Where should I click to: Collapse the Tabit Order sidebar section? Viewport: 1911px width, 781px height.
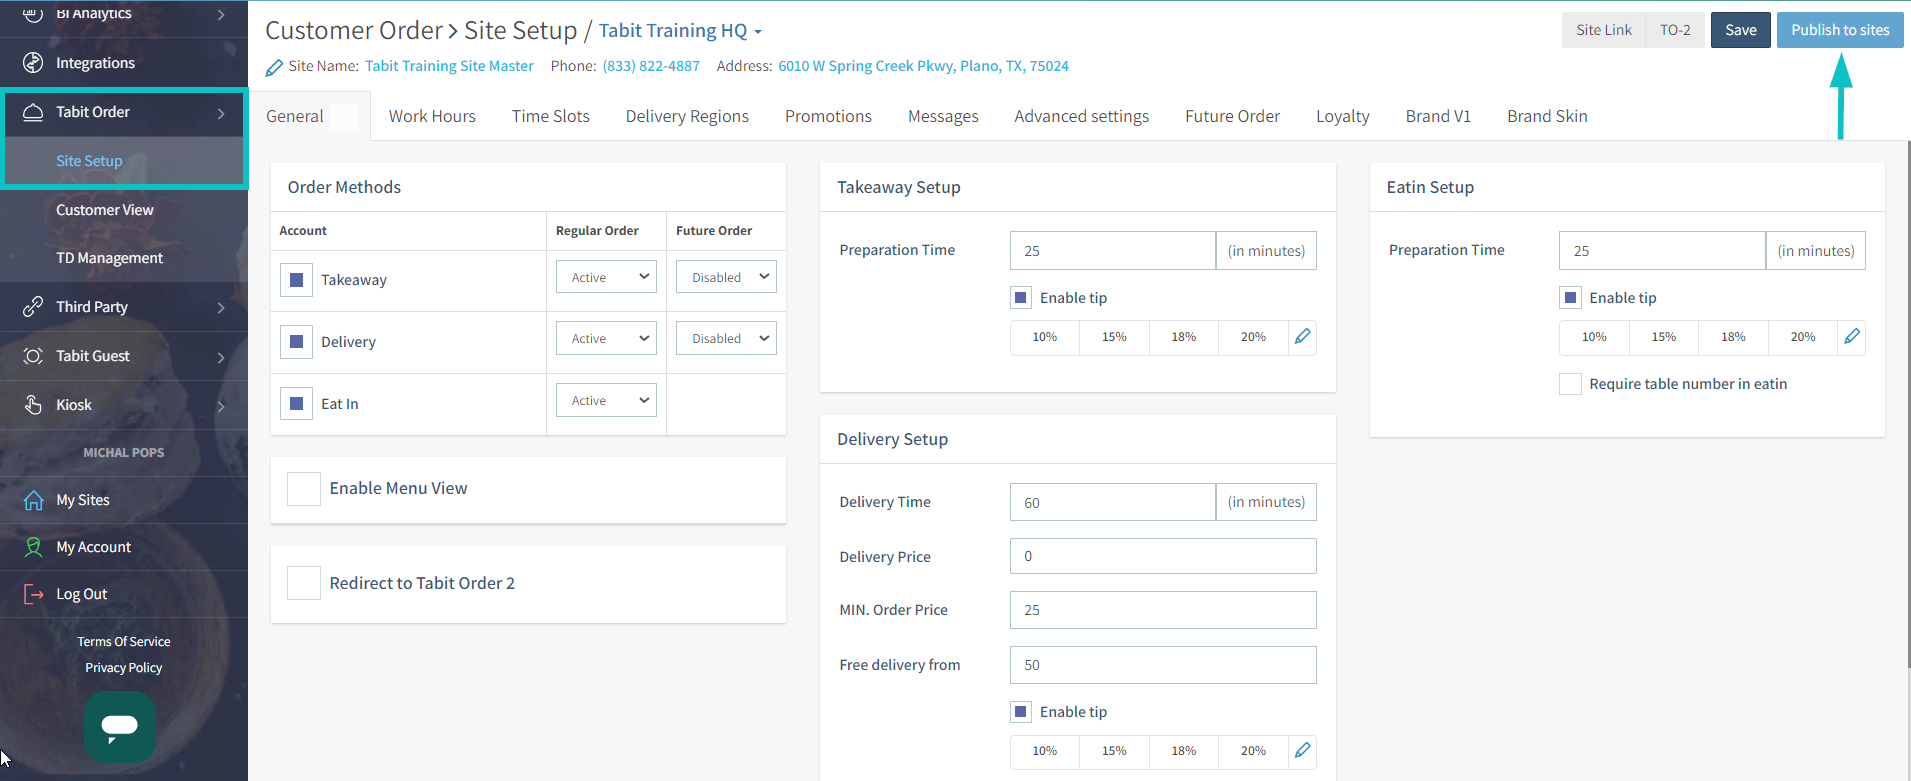[221, 113]
